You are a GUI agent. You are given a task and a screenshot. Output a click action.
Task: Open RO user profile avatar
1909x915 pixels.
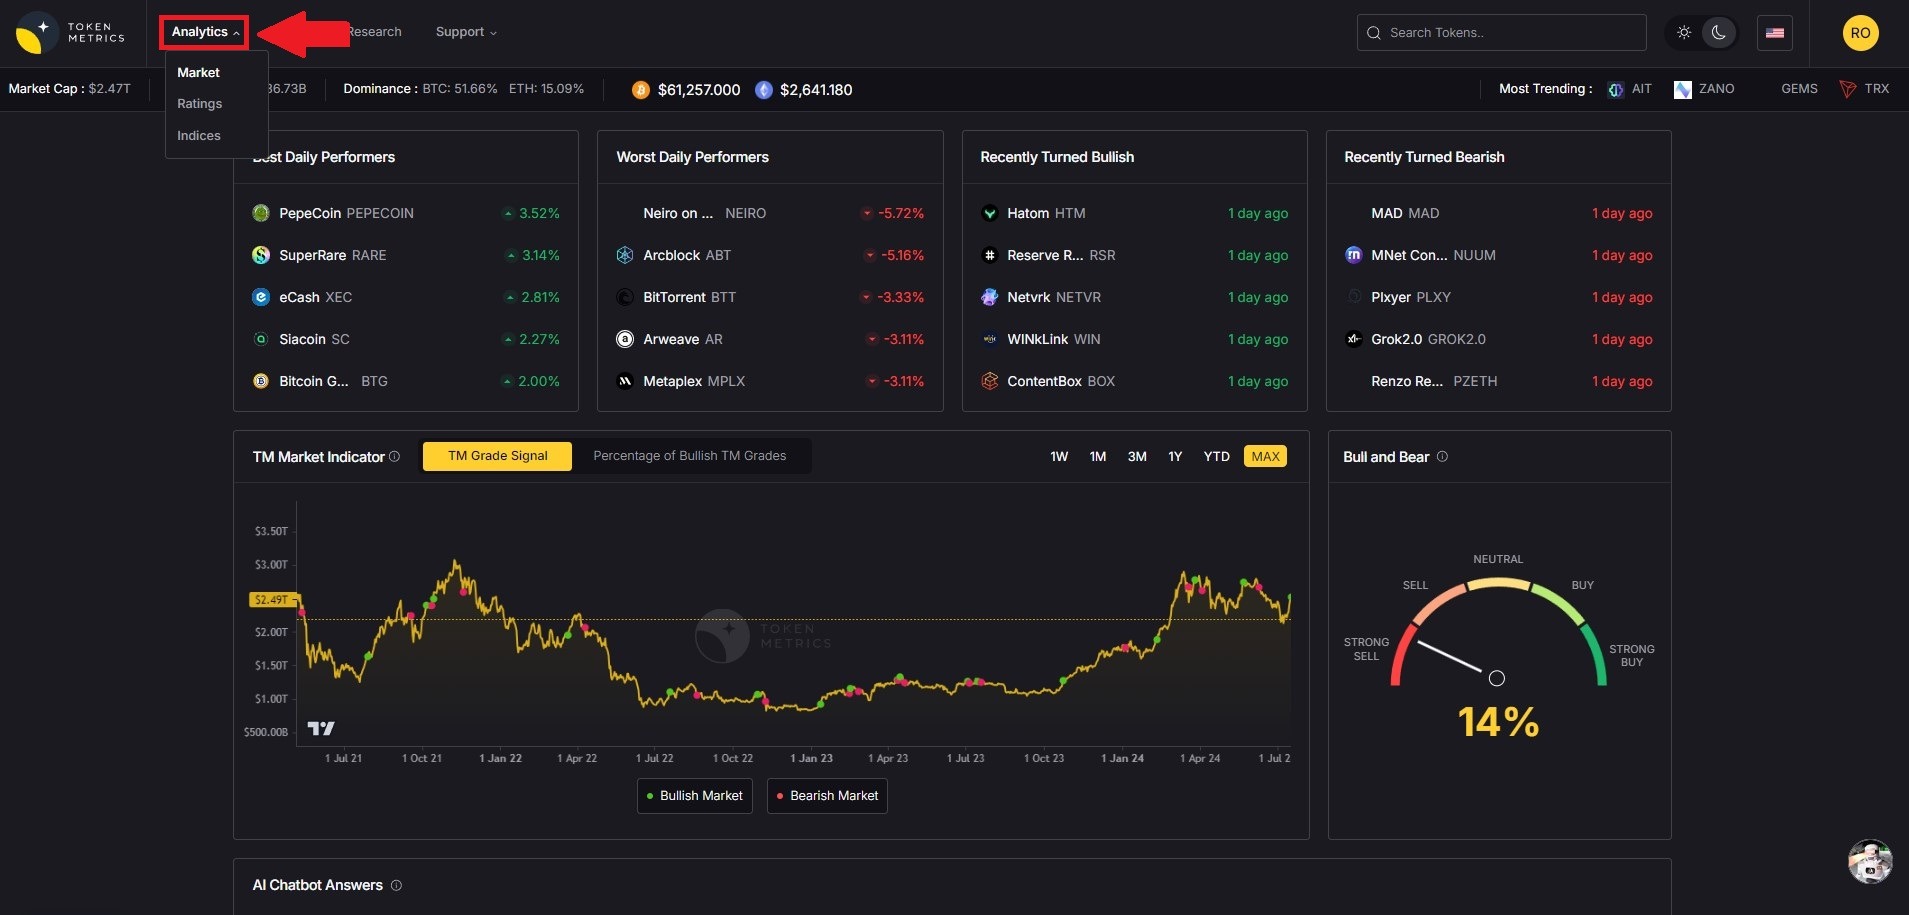(x=1860, y=33)
